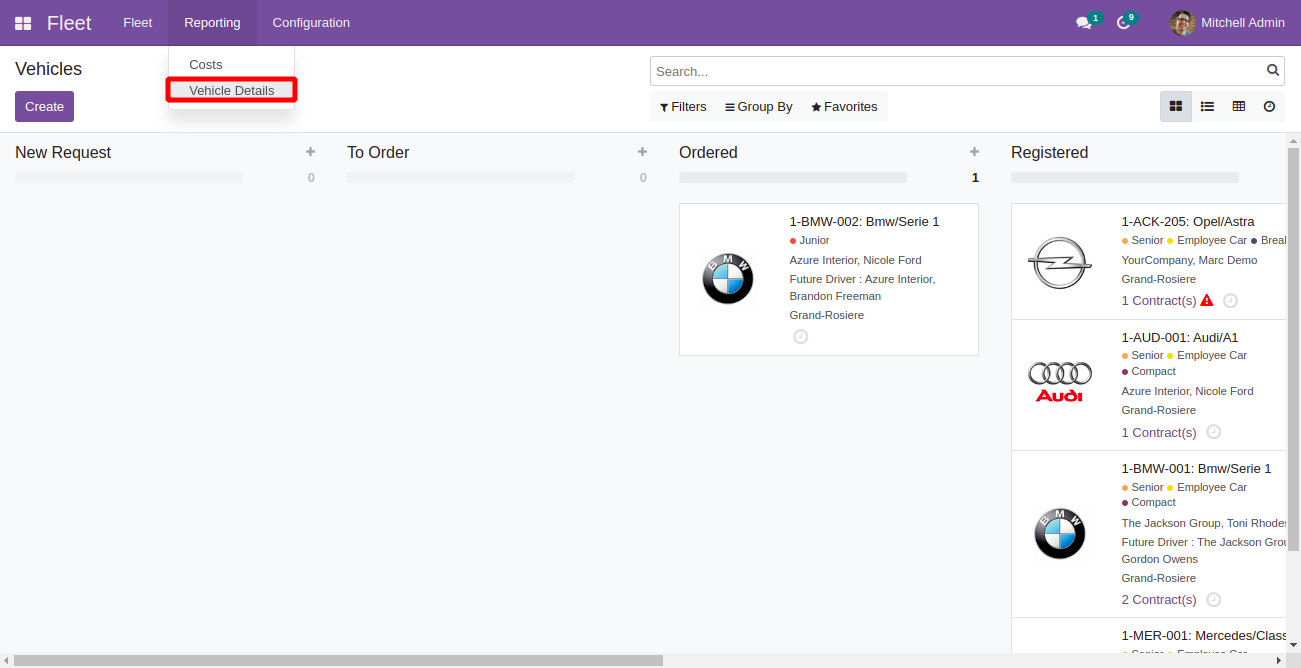Open the Filters dropdown
The image size is (1301, 668).
pos(683,107)
